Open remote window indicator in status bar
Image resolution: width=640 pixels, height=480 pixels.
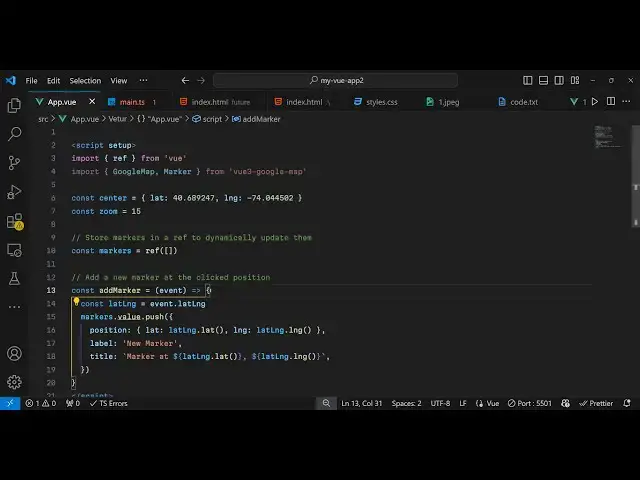[10, 403]
